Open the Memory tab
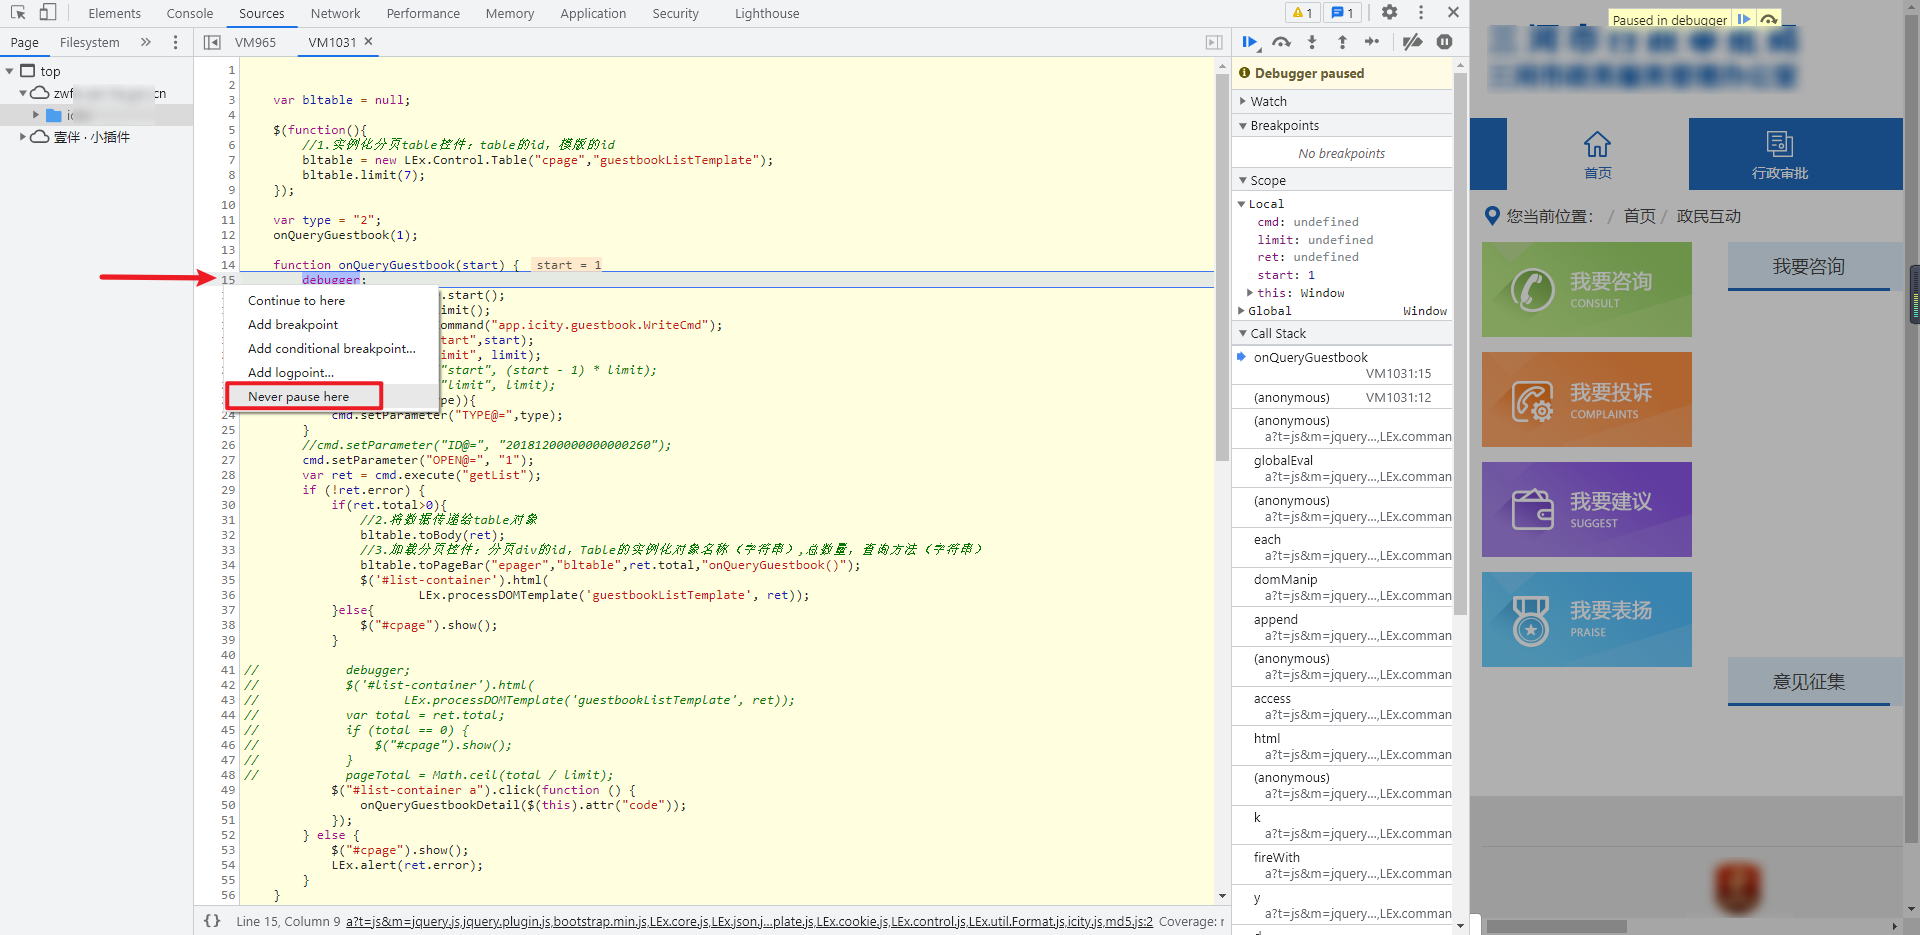Viewport: 1920px width, 935px height. (x=510, y=13)
